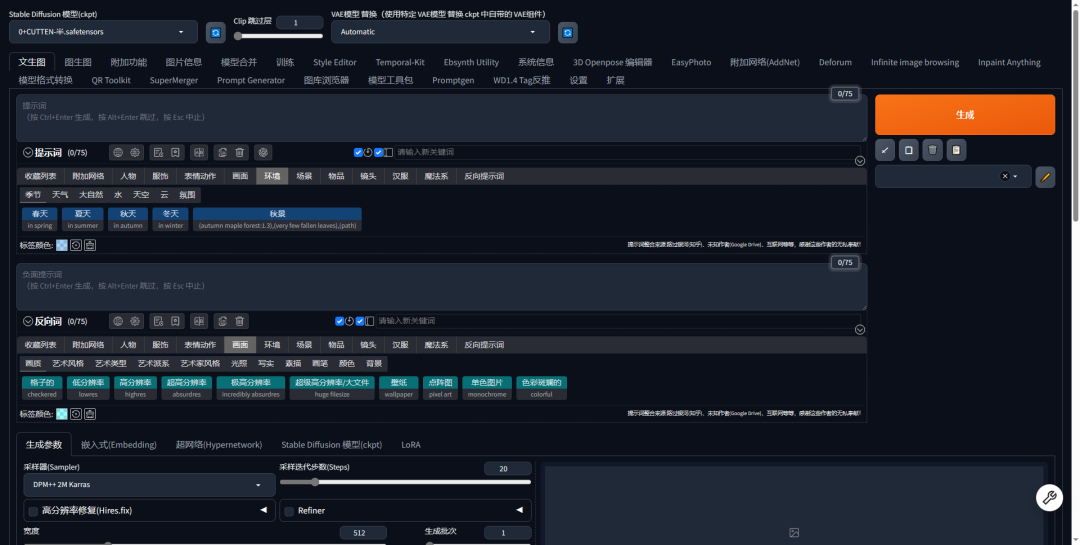Screen dimensions: 1080x545
Task: Click the copy icon in the 提示词 toolbar
Action: pyautogui.click(x=222, y=152)
